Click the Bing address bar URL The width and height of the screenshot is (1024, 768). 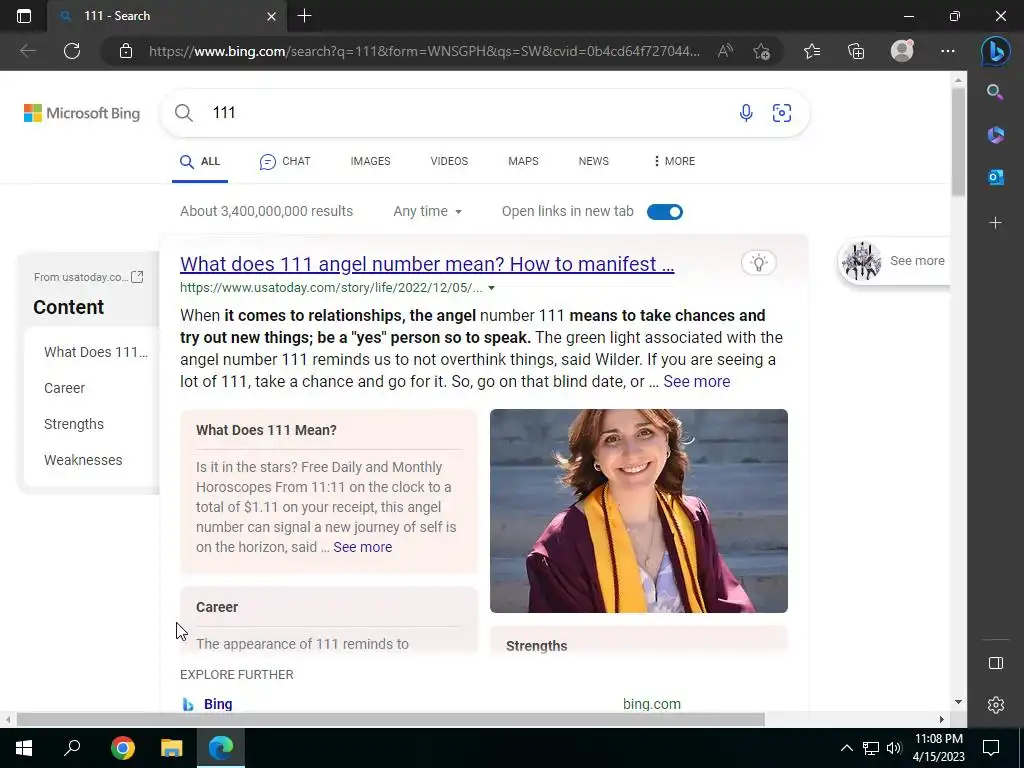[424, 51]
